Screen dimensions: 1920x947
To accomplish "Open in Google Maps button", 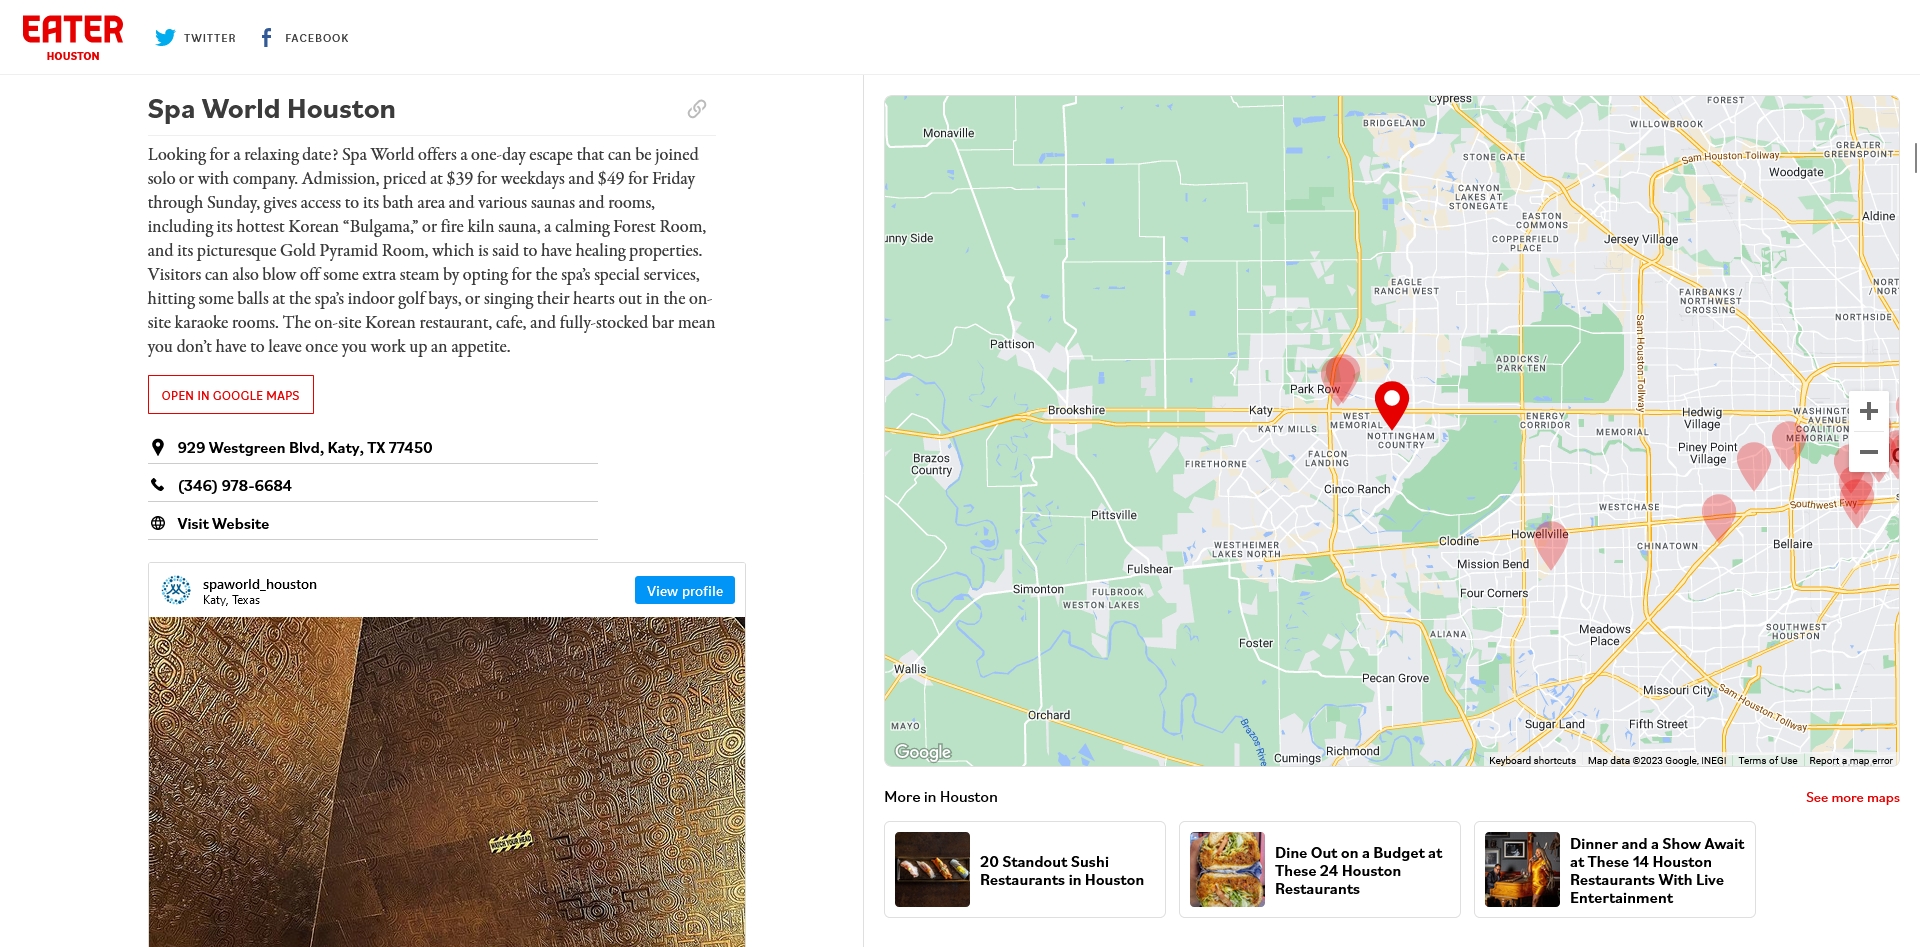I will [231, 395].
